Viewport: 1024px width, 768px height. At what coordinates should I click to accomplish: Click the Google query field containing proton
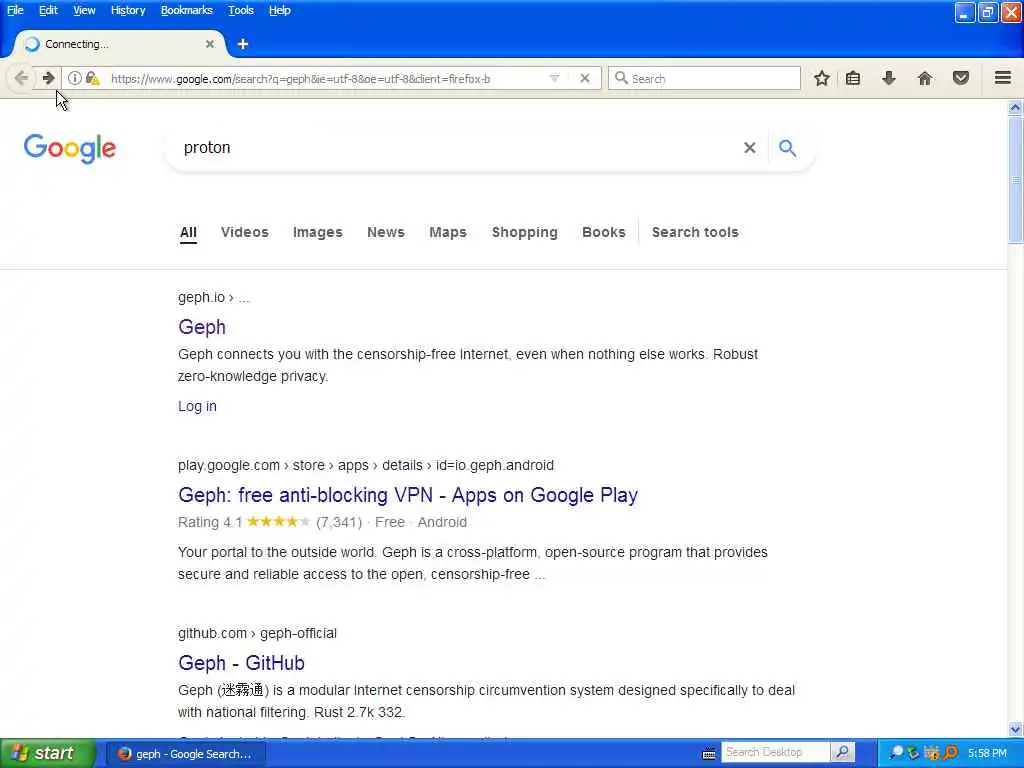pos(457,148)
